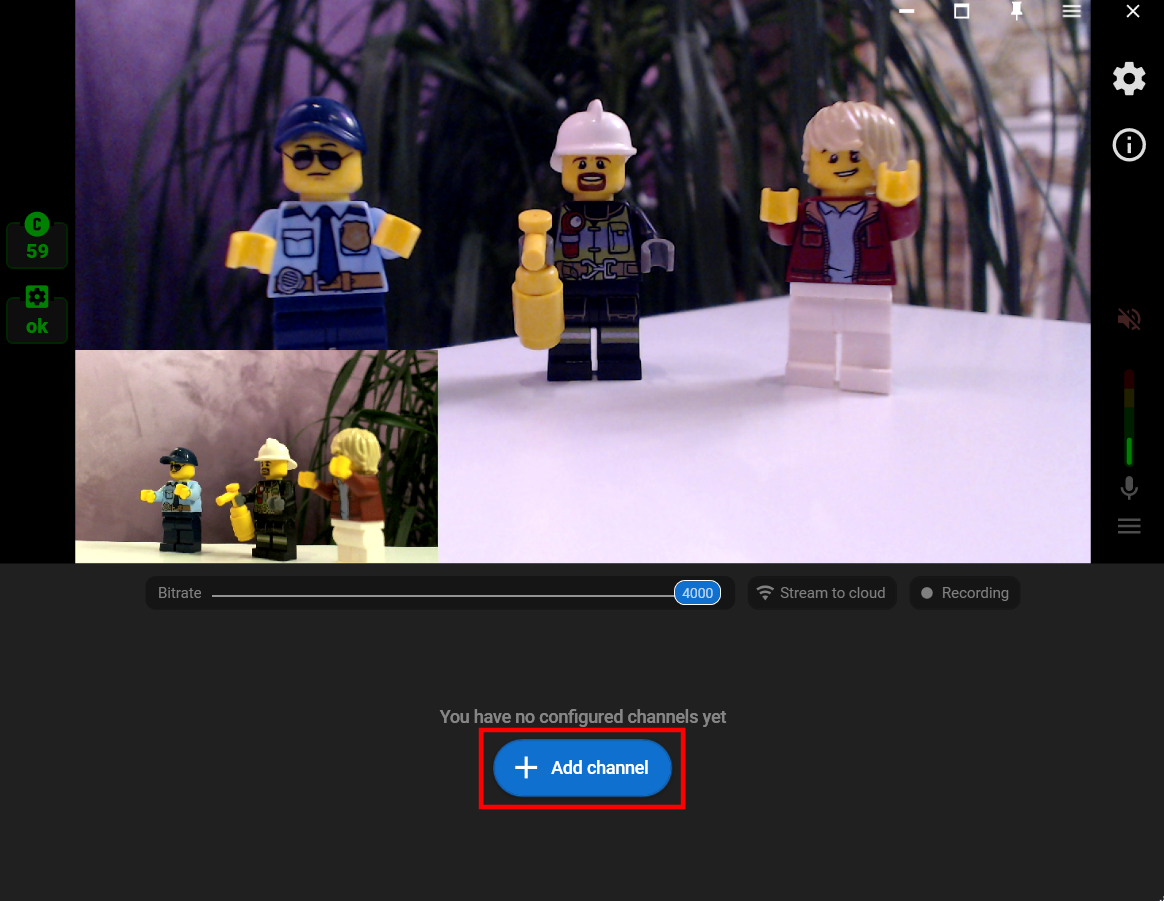
Task: Click the record dot on the Recording button
Action: pos(926,592)
